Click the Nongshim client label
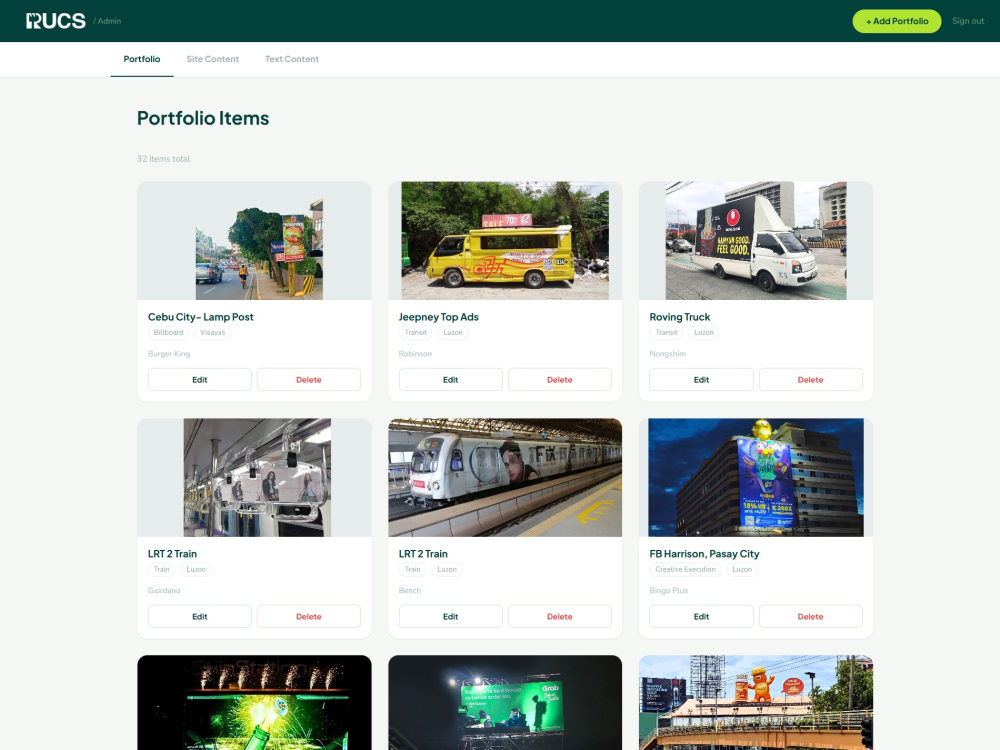1000x750 pixels. (x=668, y=353)
